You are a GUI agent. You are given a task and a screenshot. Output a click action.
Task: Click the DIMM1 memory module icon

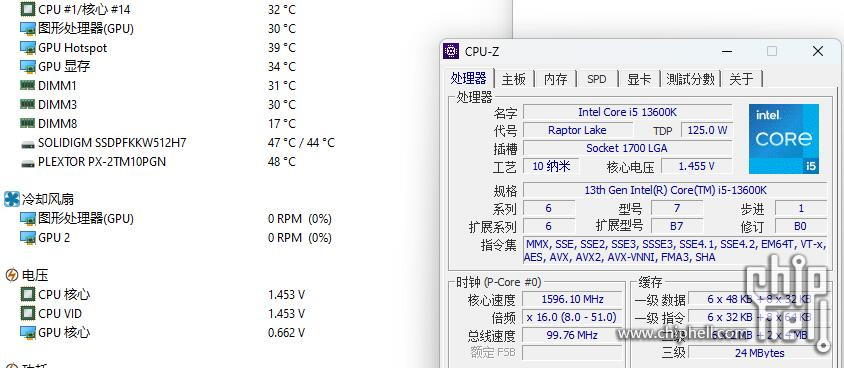coord(27,85)
